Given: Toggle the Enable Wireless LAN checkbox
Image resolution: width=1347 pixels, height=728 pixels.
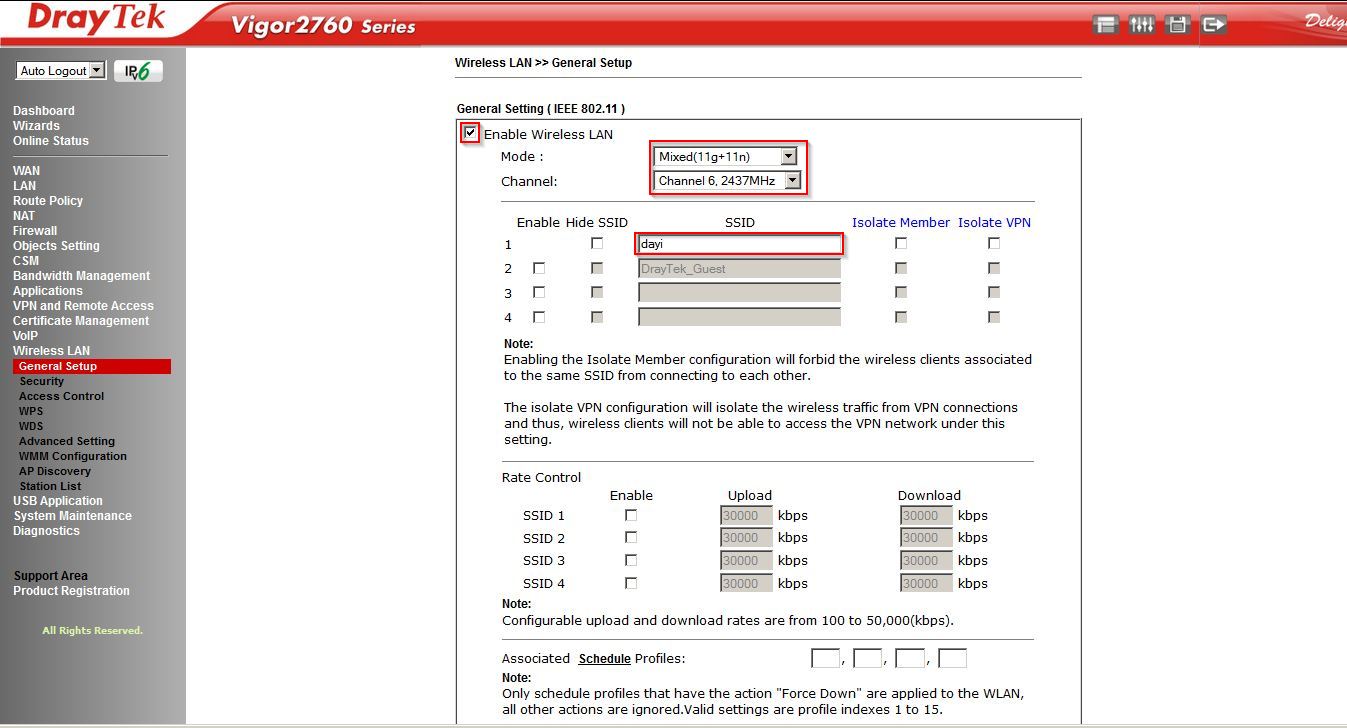Looking at the screenshot, I should [470, 133].
